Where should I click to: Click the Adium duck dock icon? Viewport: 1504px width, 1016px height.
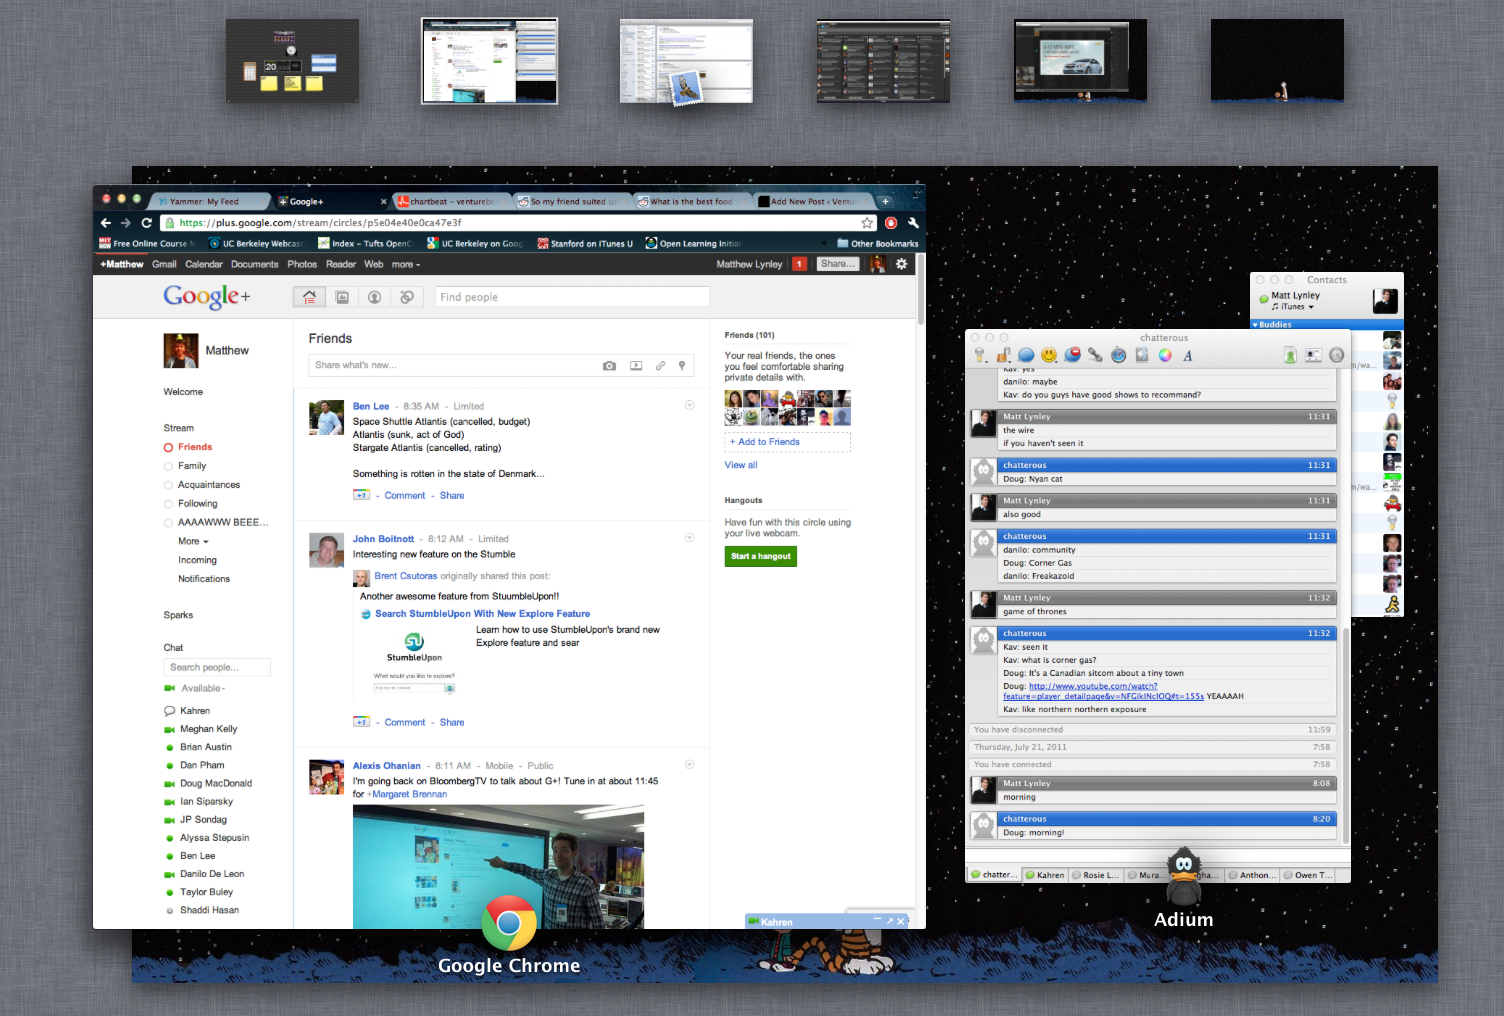tap(1184, 878)
